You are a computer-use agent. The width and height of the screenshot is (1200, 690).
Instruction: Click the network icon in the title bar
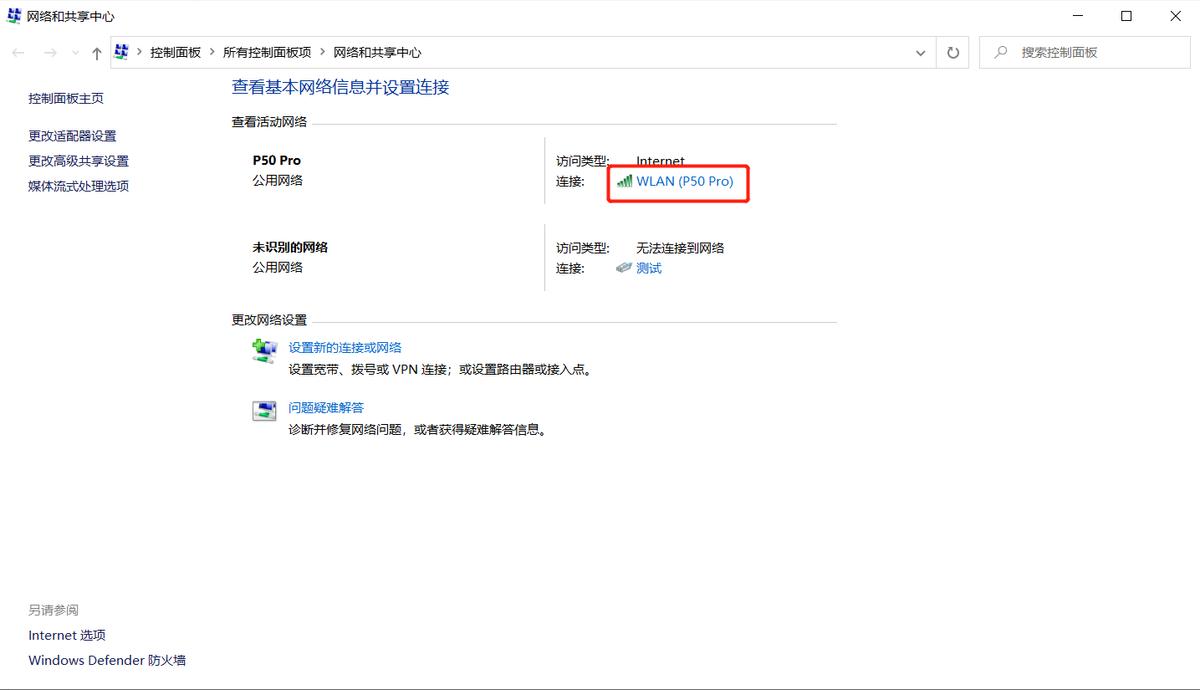[x=12, y=16]
